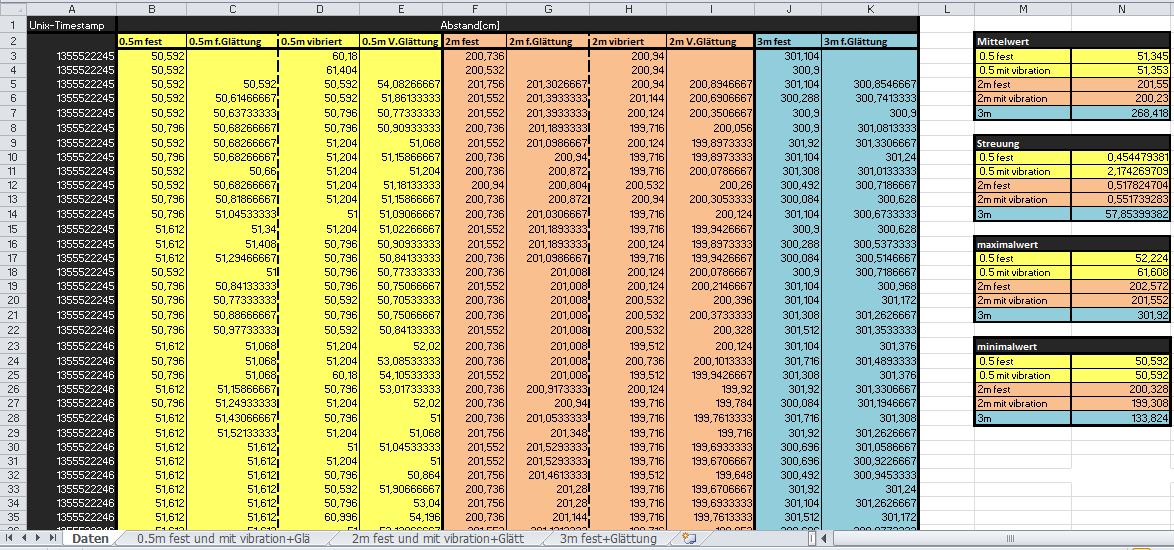Click the next sheet navigation arrow
1174x550 pixels.
coord(37,538)
